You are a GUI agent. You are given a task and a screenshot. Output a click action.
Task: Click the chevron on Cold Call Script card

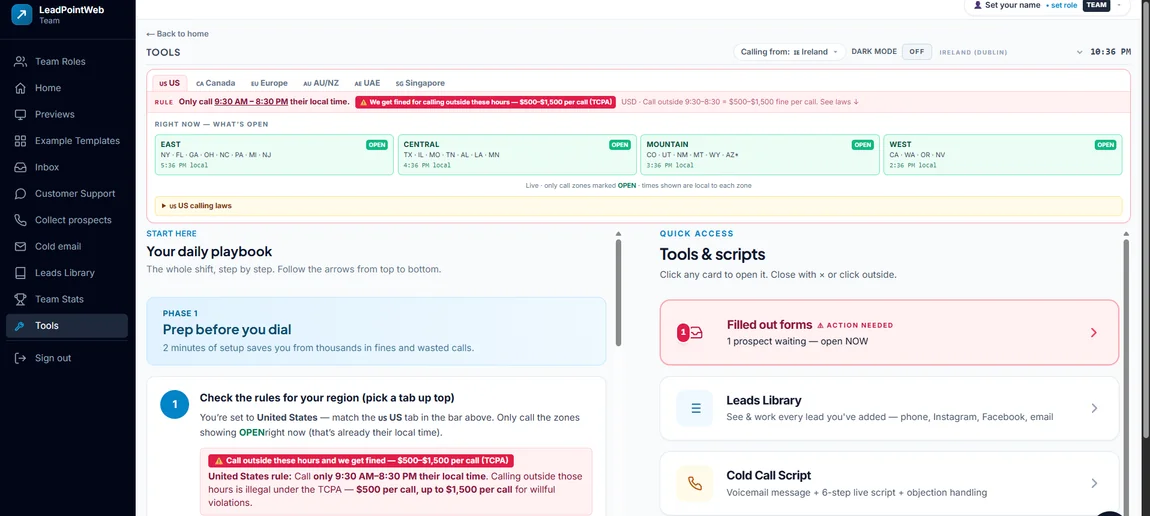point(1094,483)
